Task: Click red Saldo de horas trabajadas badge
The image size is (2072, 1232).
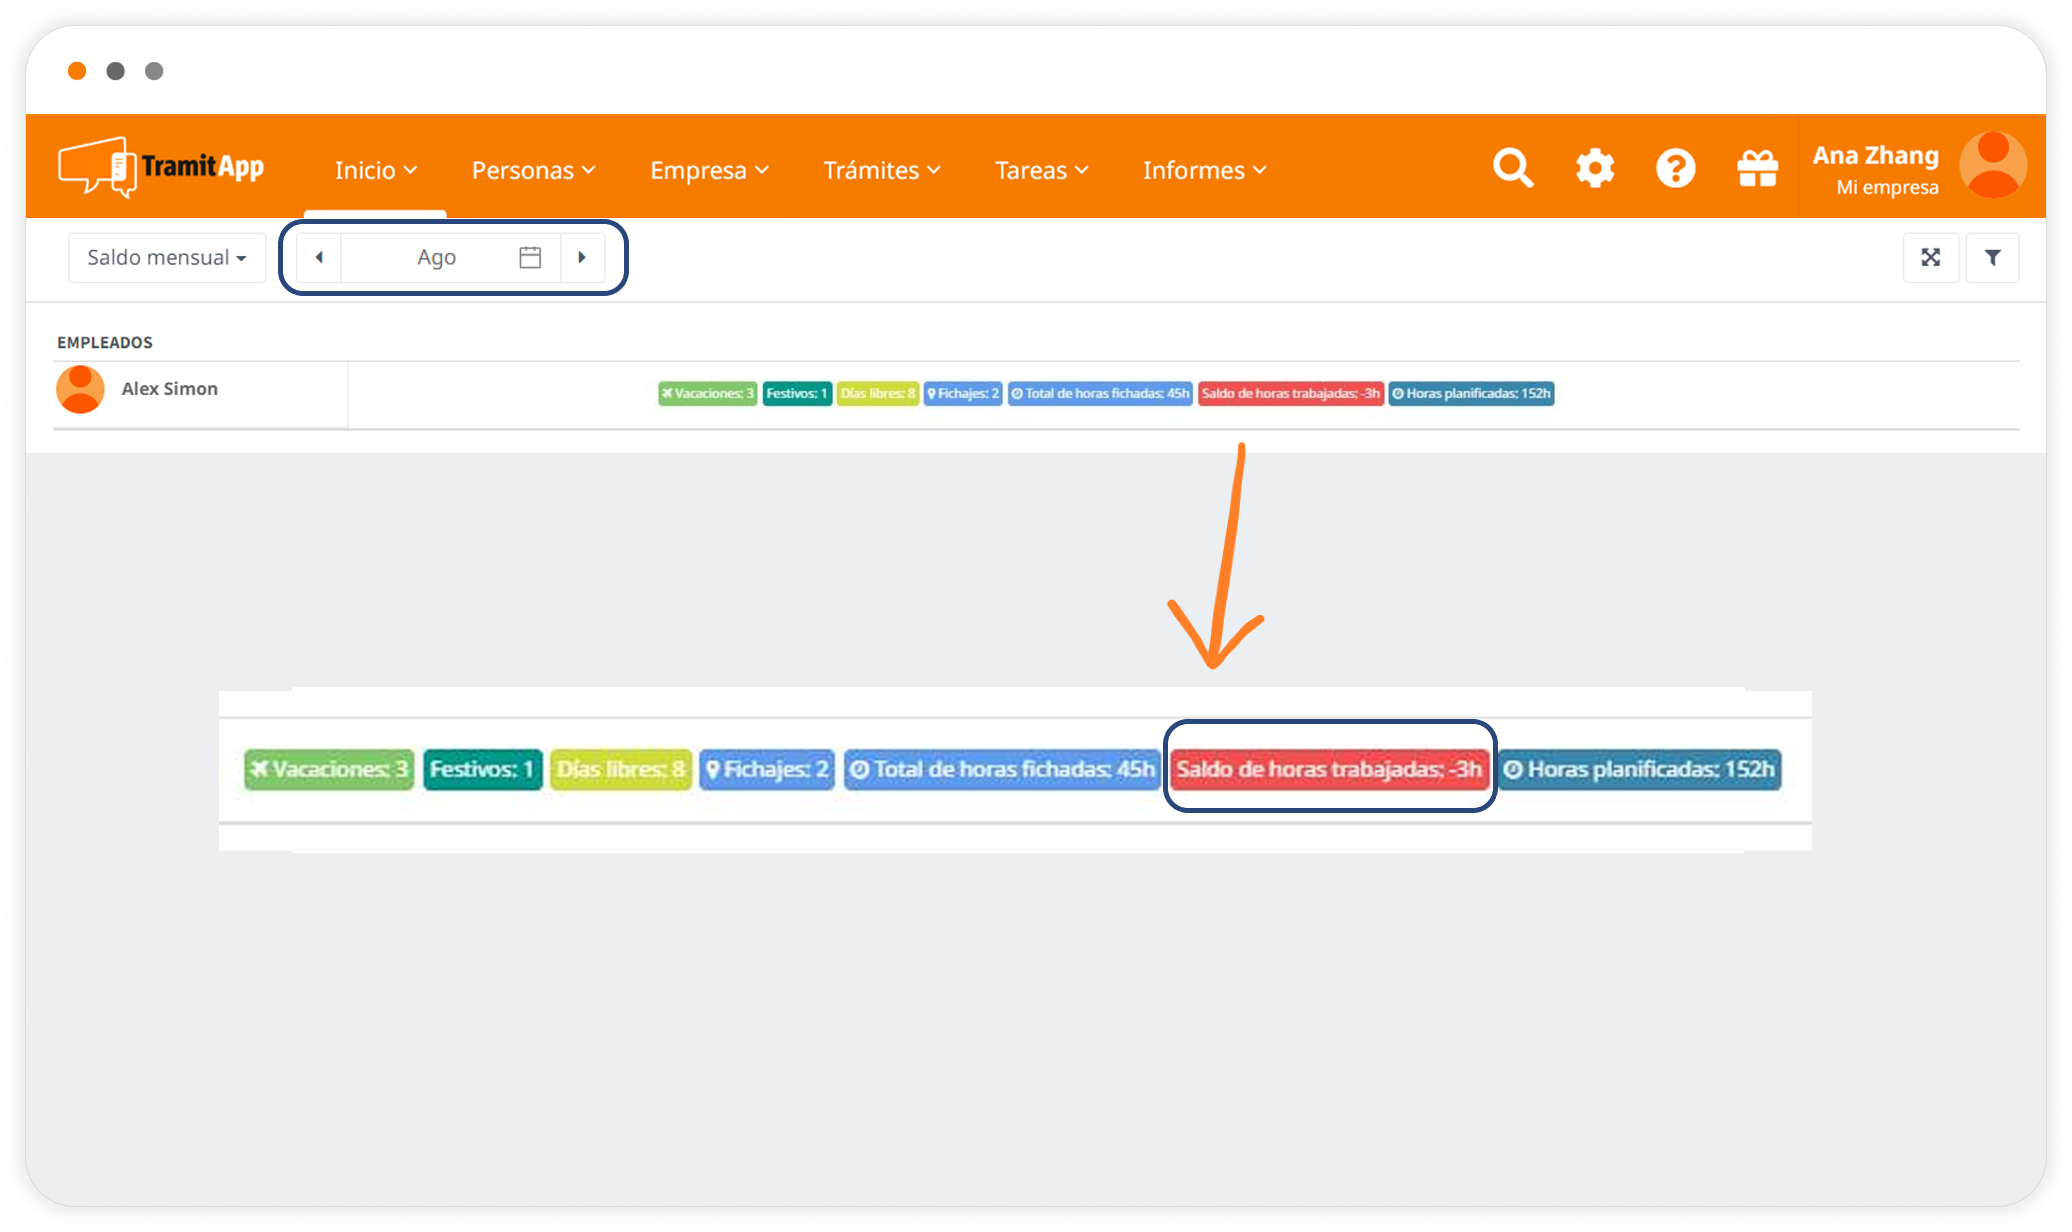Action: (x=1290, y=393)
